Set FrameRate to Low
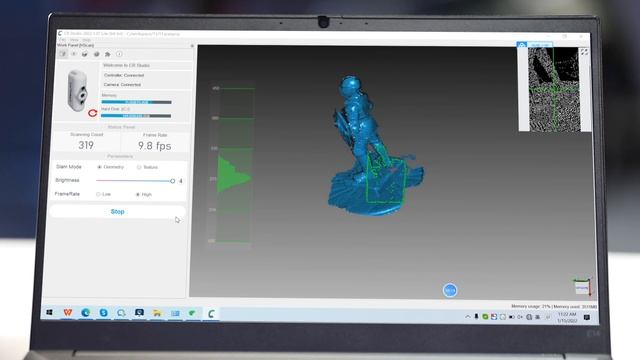Image resolution: width=640 pixels, height=360 pixels. [98, 194]
